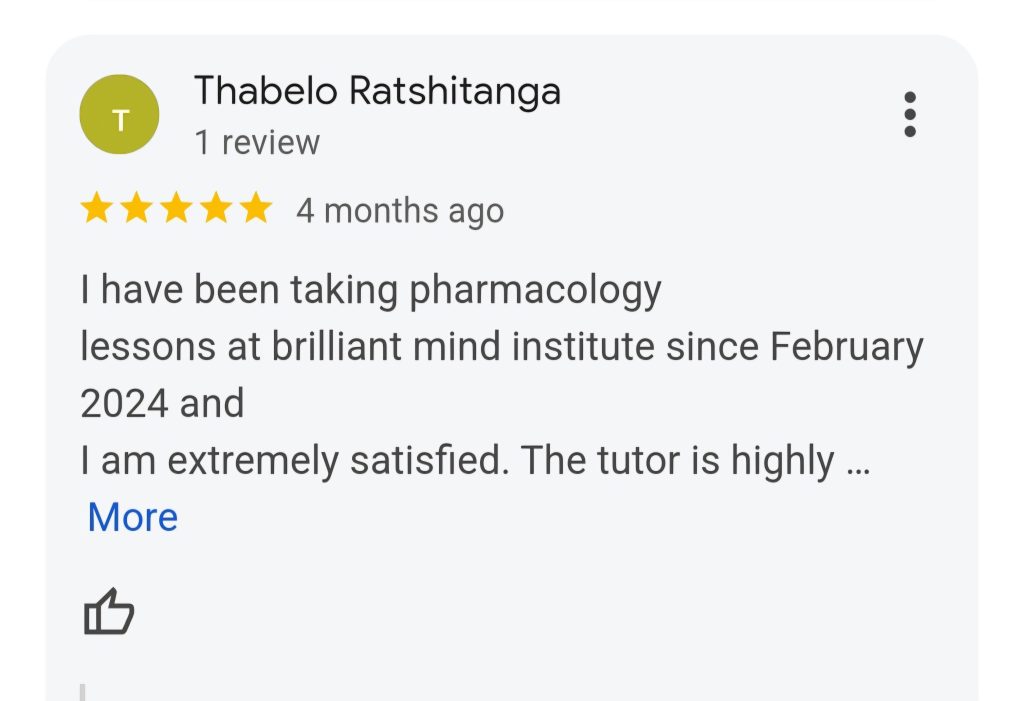Like the review with thumbs-up icon
The width and height of the screenshot is (1024, 701).
click(108, 612)
